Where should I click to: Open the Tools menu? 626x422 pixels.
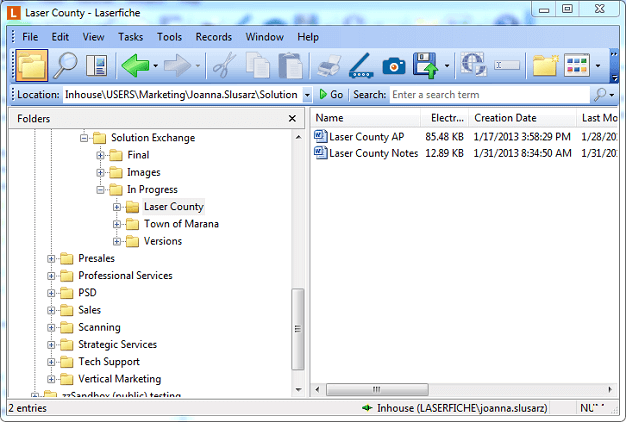pyautogui.click(x=169, y=37)
